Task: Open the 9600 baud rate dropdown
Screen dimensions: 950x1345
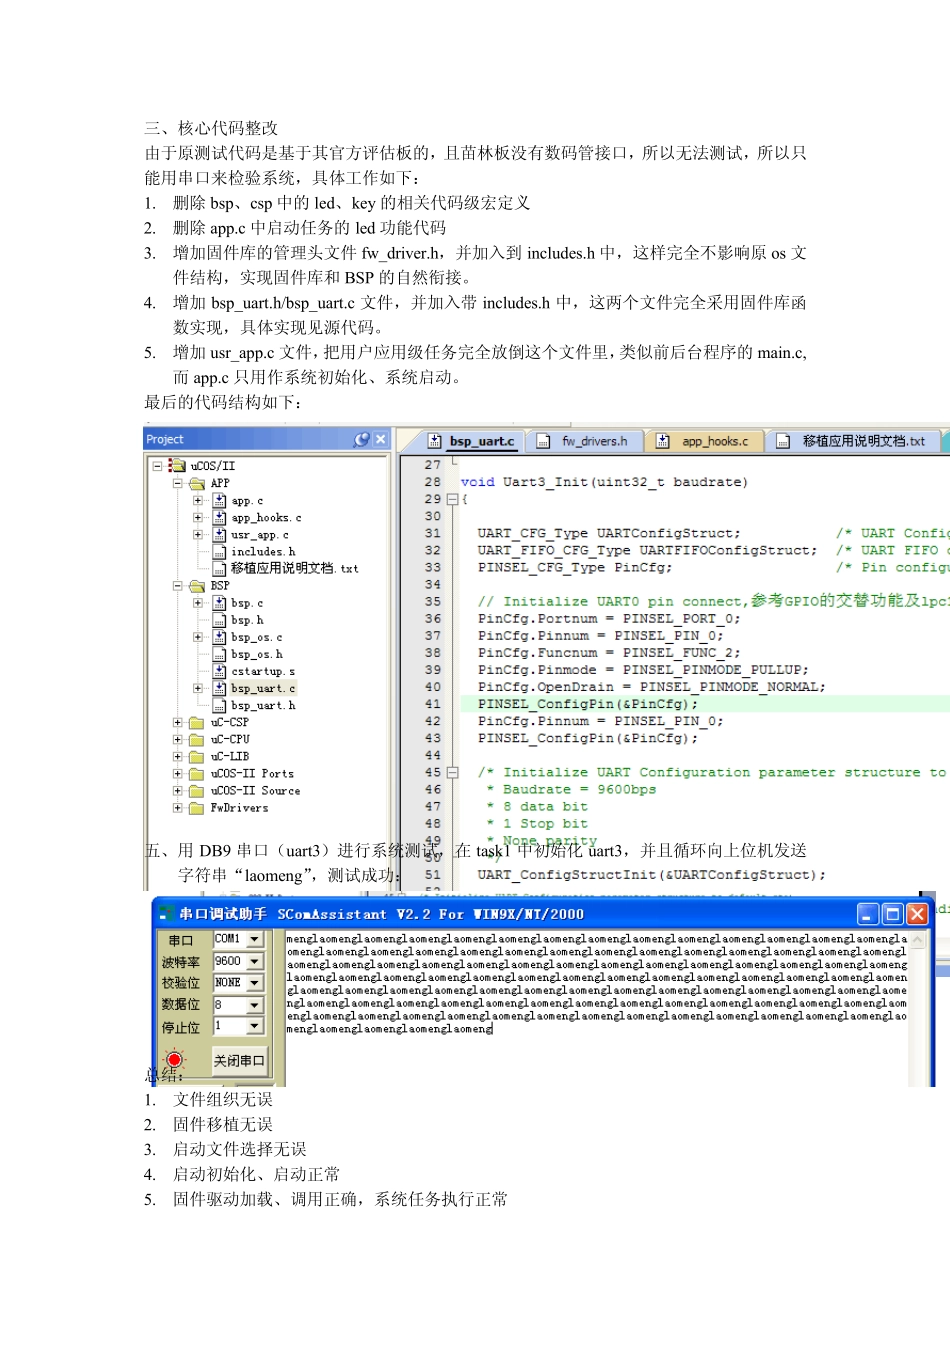Action: point(255,961)
